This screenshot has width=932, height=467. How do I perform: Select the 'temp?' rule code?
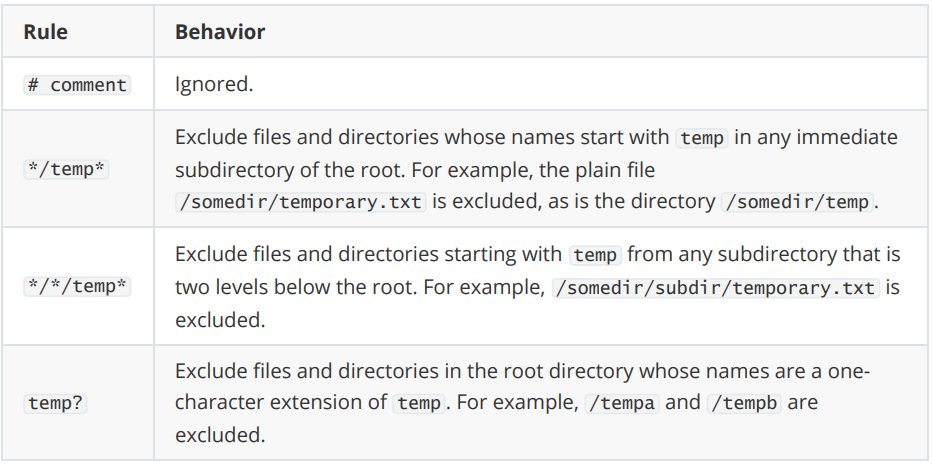click(x=55, y=403)
